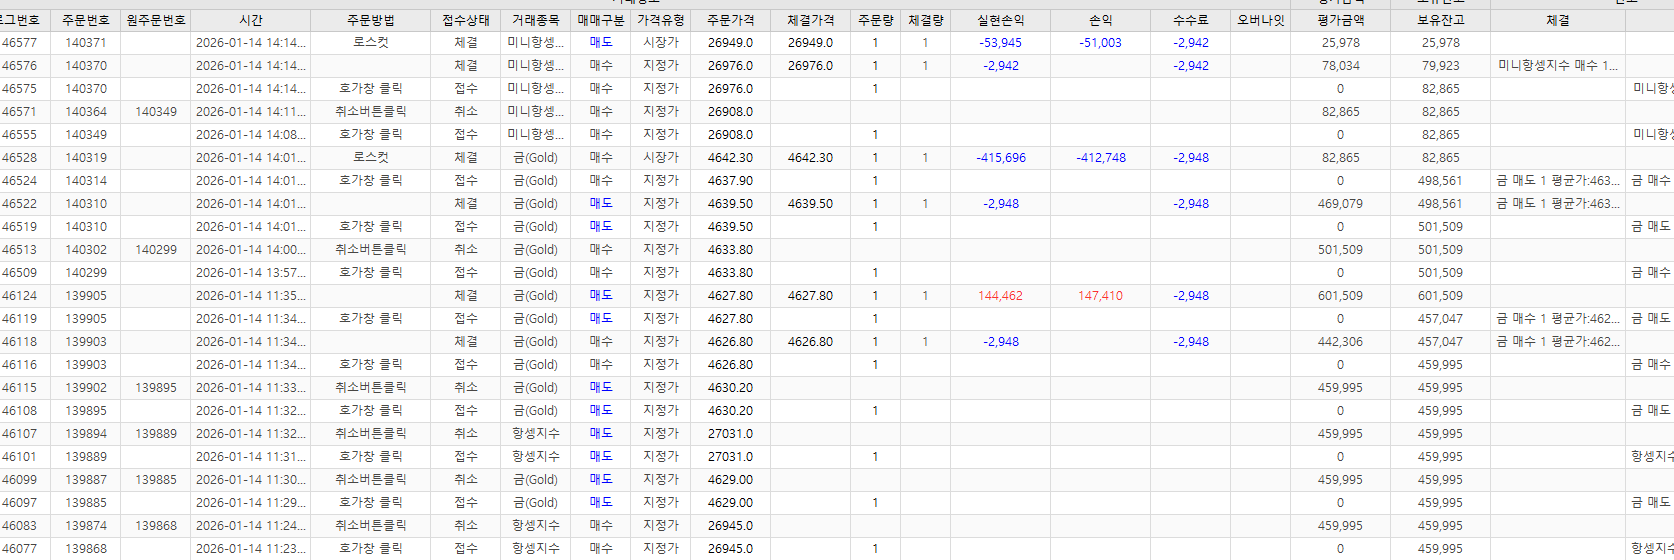1674x560 pixels.
Task: Click the 오버나잇 column header
Action: [1261, 20]
